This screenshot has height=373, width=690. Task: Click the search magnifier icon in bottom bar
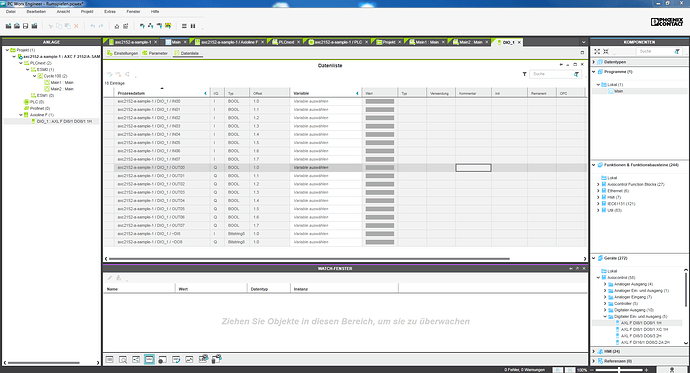[x=123, y=359]
